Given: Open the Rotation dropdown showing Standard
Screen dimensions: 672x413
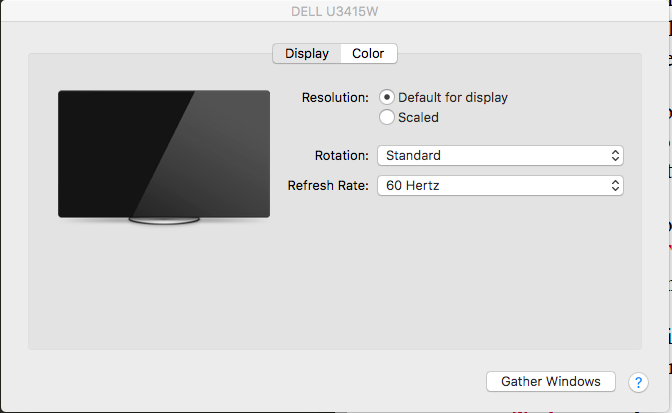Looking at the screenshot, I should click(x=500, y=156).
